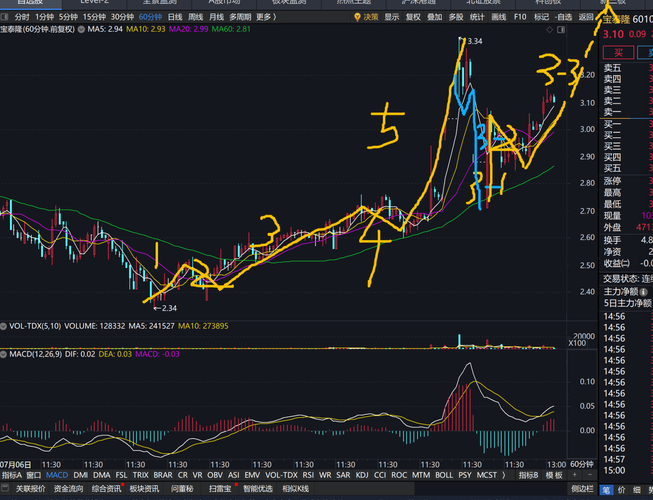
Task: Click the diamond marker icon above chart
Action: (x=550, y=30)
